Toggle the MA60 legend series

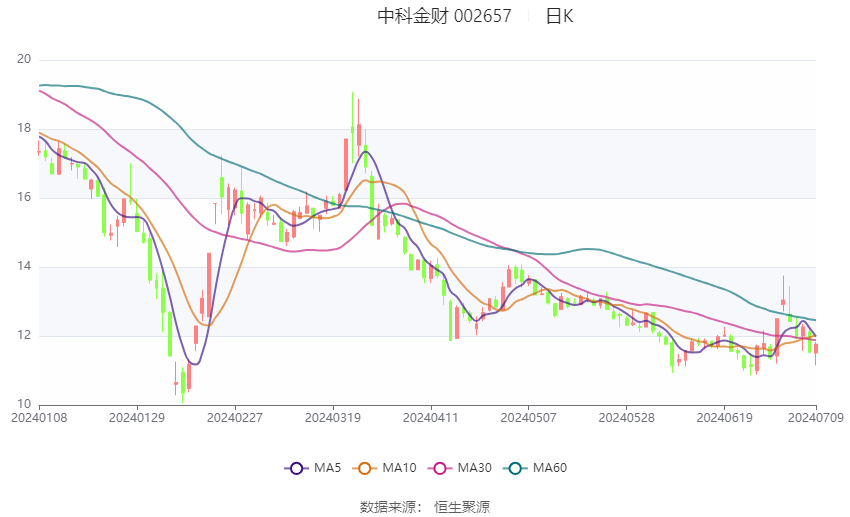(535, 468)
